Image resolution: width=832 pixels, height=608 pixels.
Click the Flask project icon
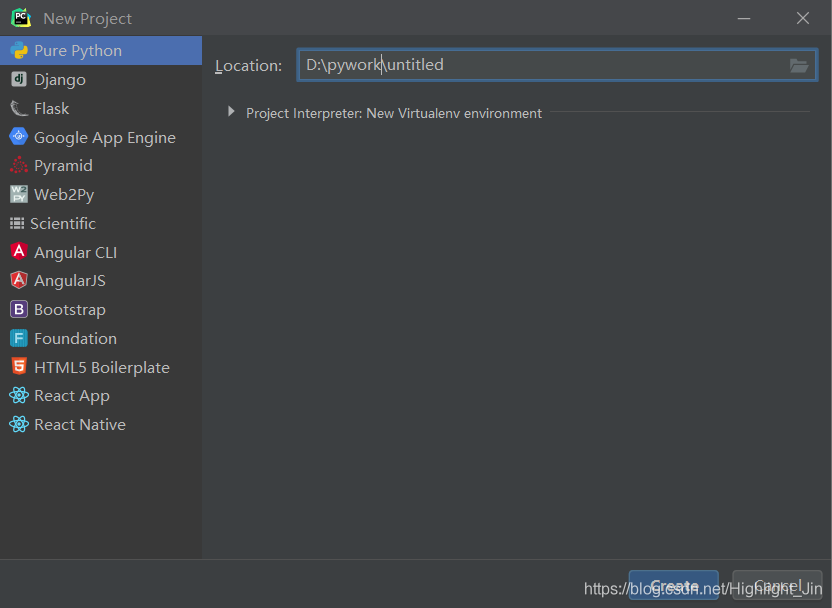coord(19,109)
